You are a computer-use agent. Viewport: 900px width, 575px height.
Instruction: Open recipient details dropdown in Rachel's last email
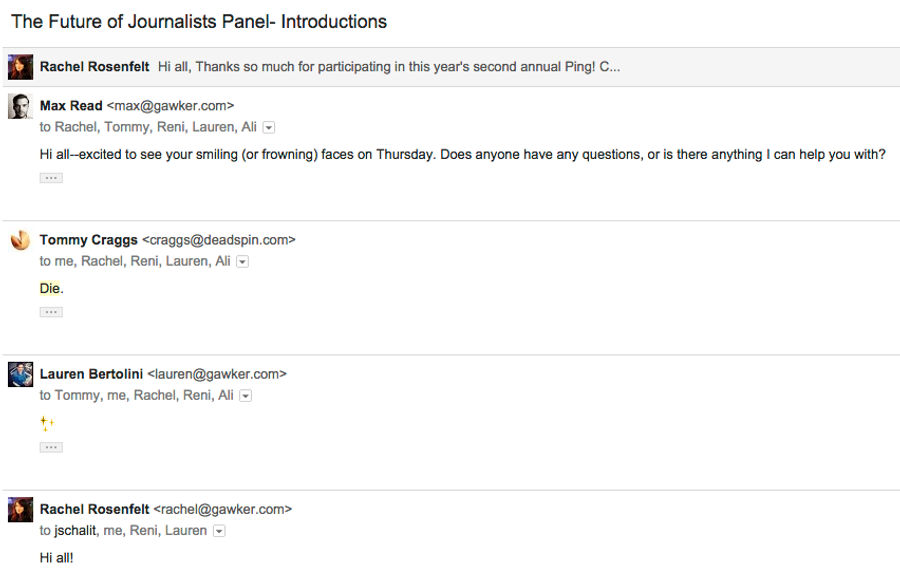coord(219,531)
